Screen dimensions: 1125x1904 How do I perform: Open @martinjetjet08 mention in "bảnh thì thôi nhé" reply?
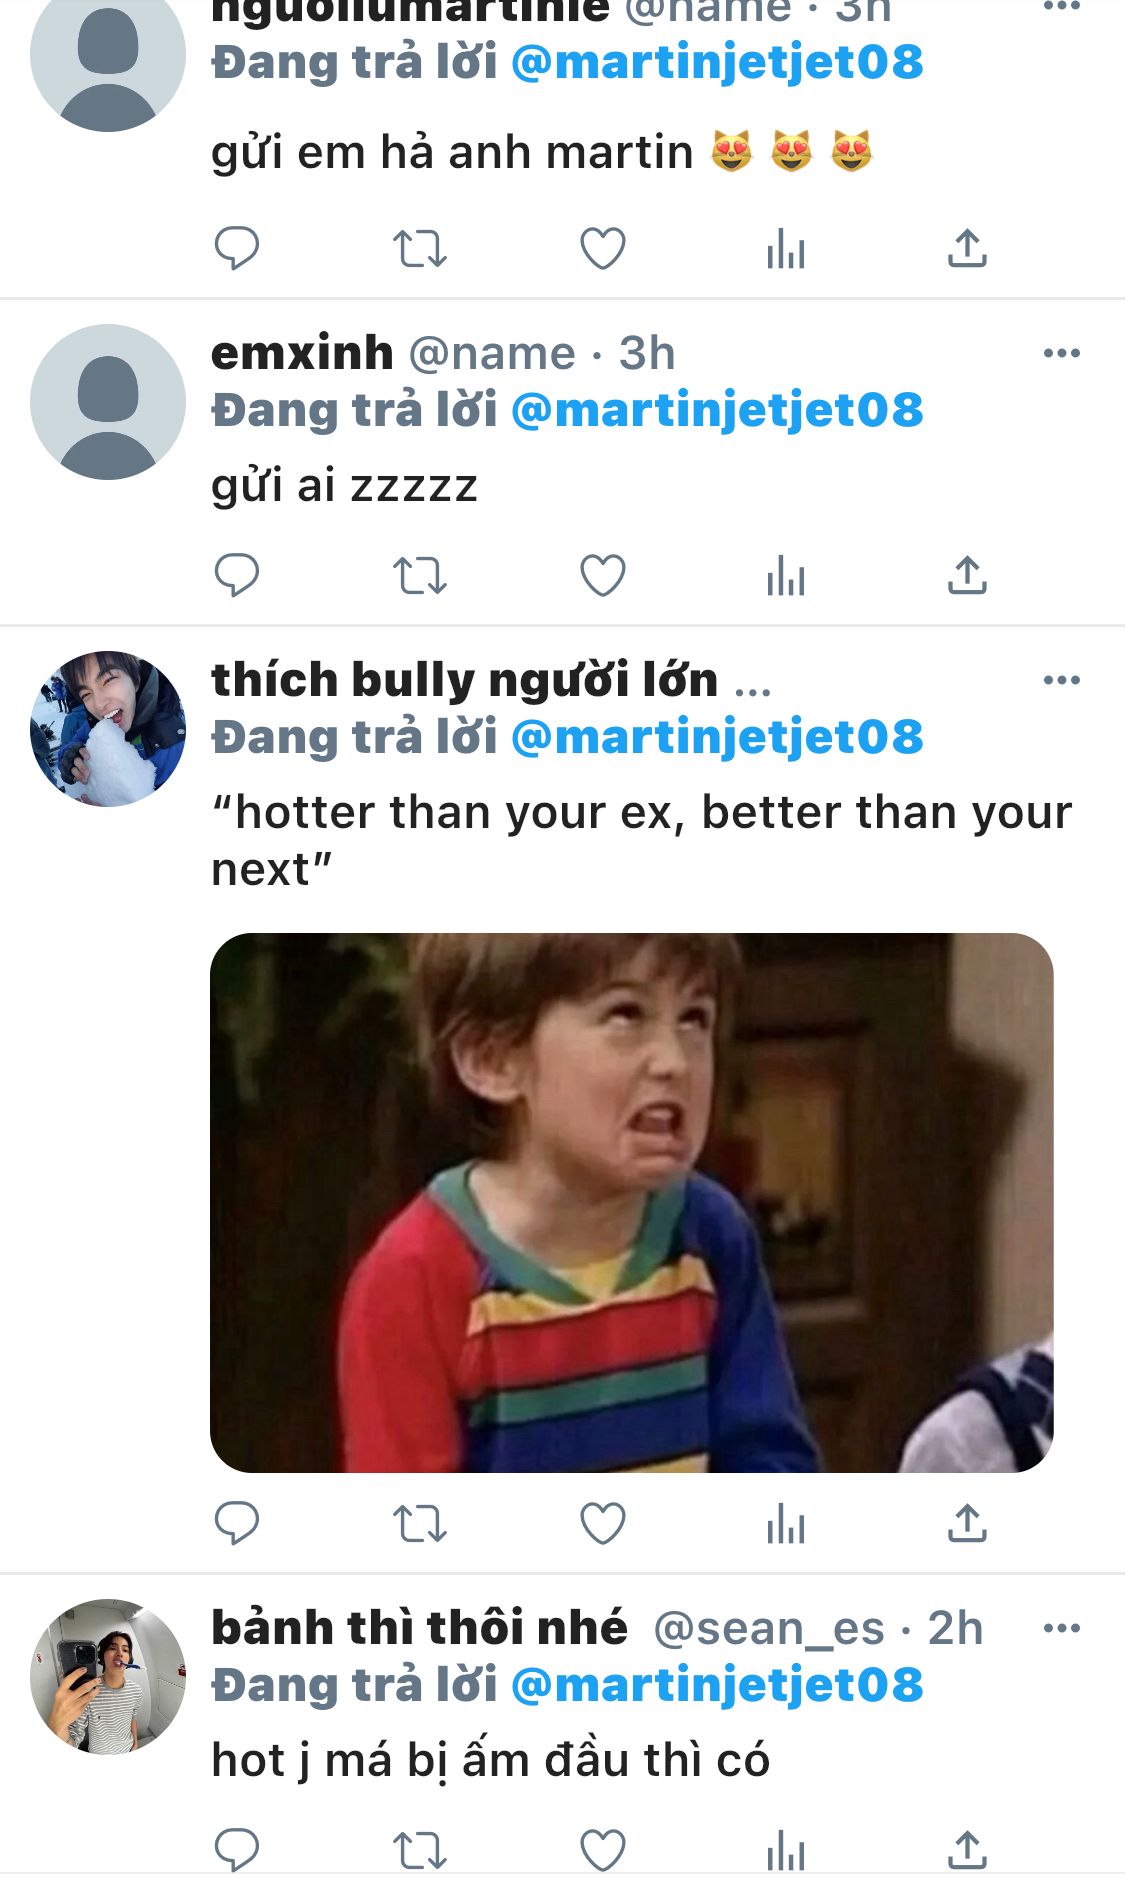click(717, 1685)
